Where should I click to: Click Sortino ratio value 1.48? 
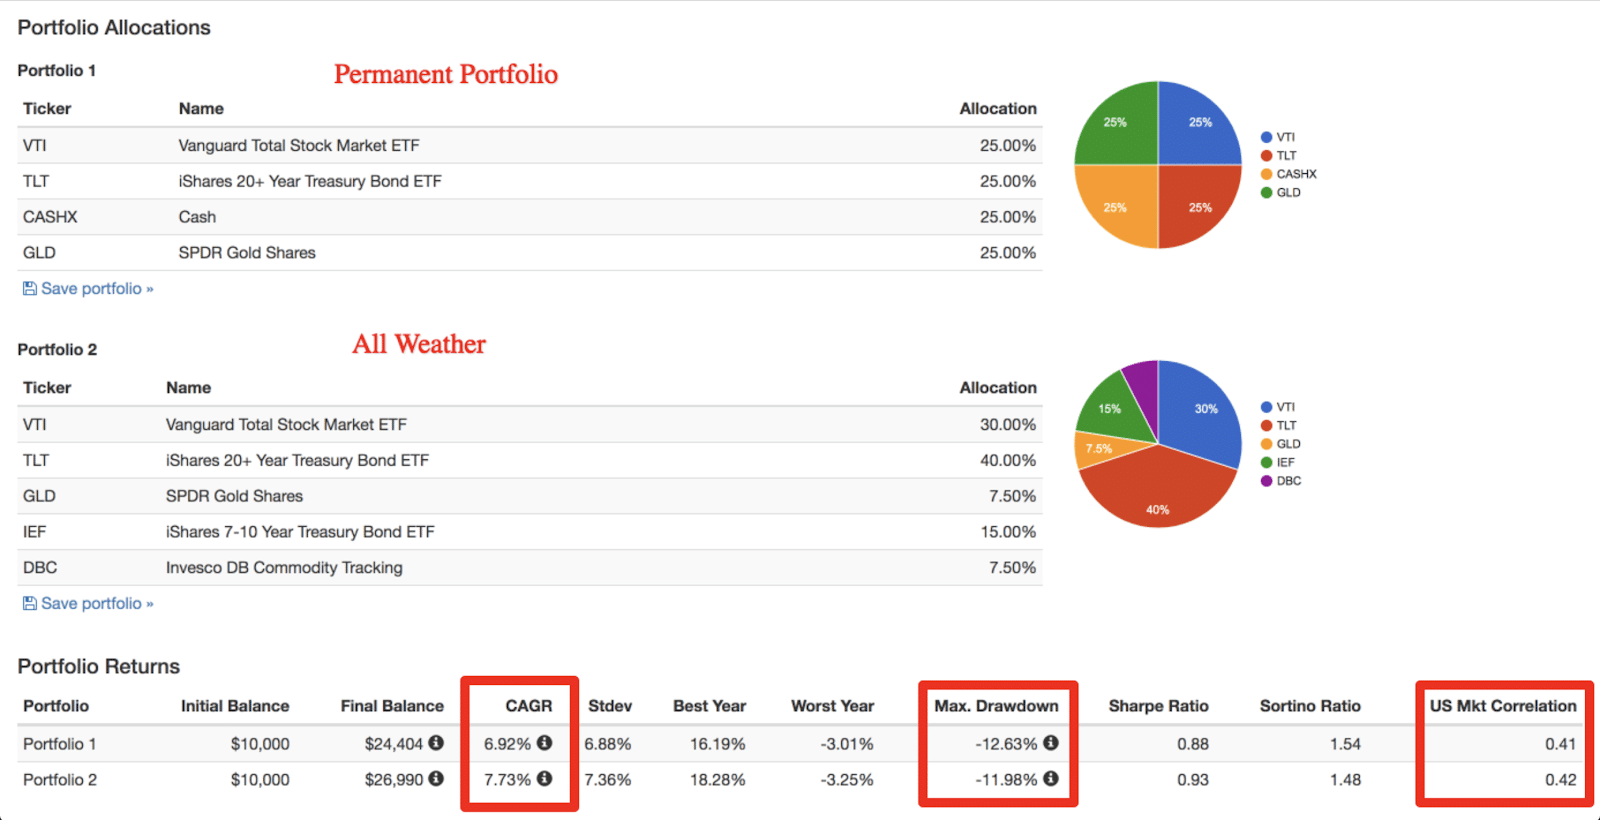click(1345, 780)
